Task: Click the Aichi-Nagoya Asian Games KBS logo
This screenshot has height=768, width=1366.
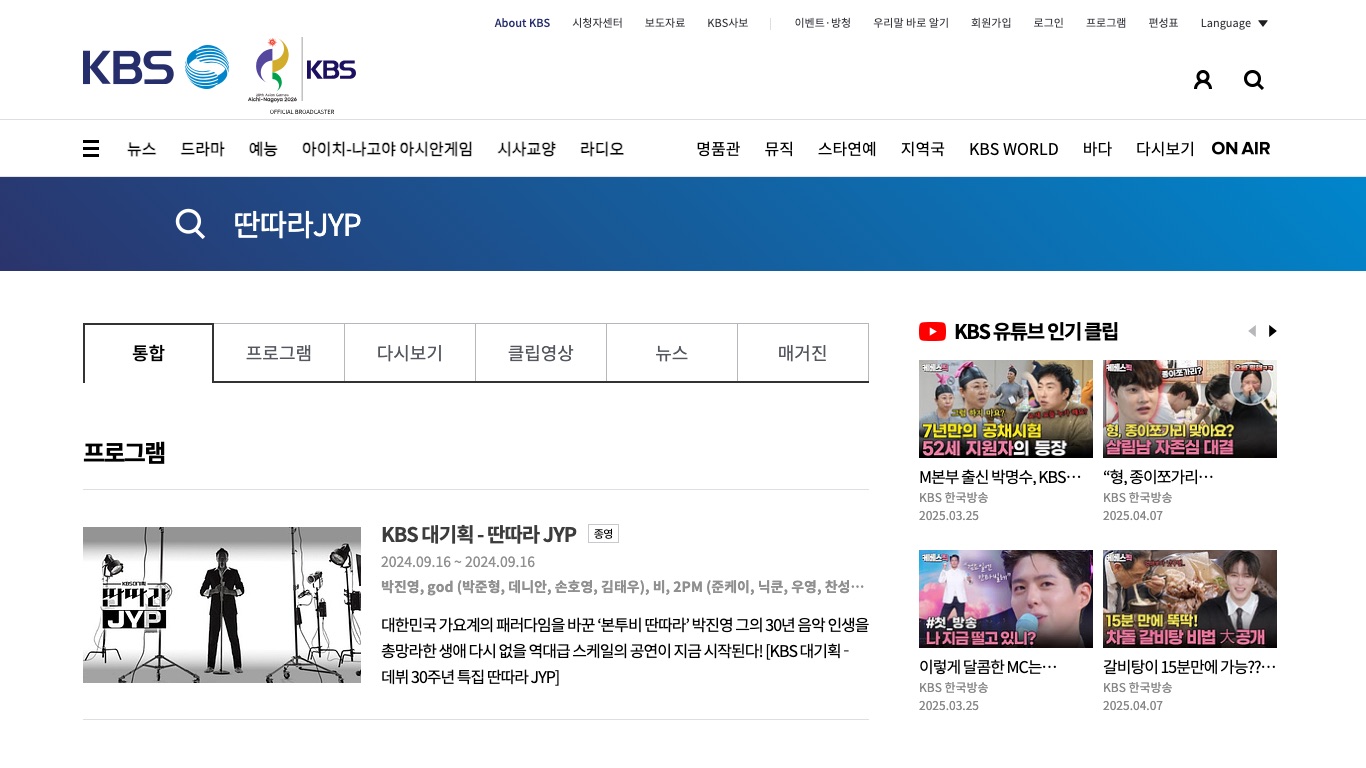Action: coord(302,75)
